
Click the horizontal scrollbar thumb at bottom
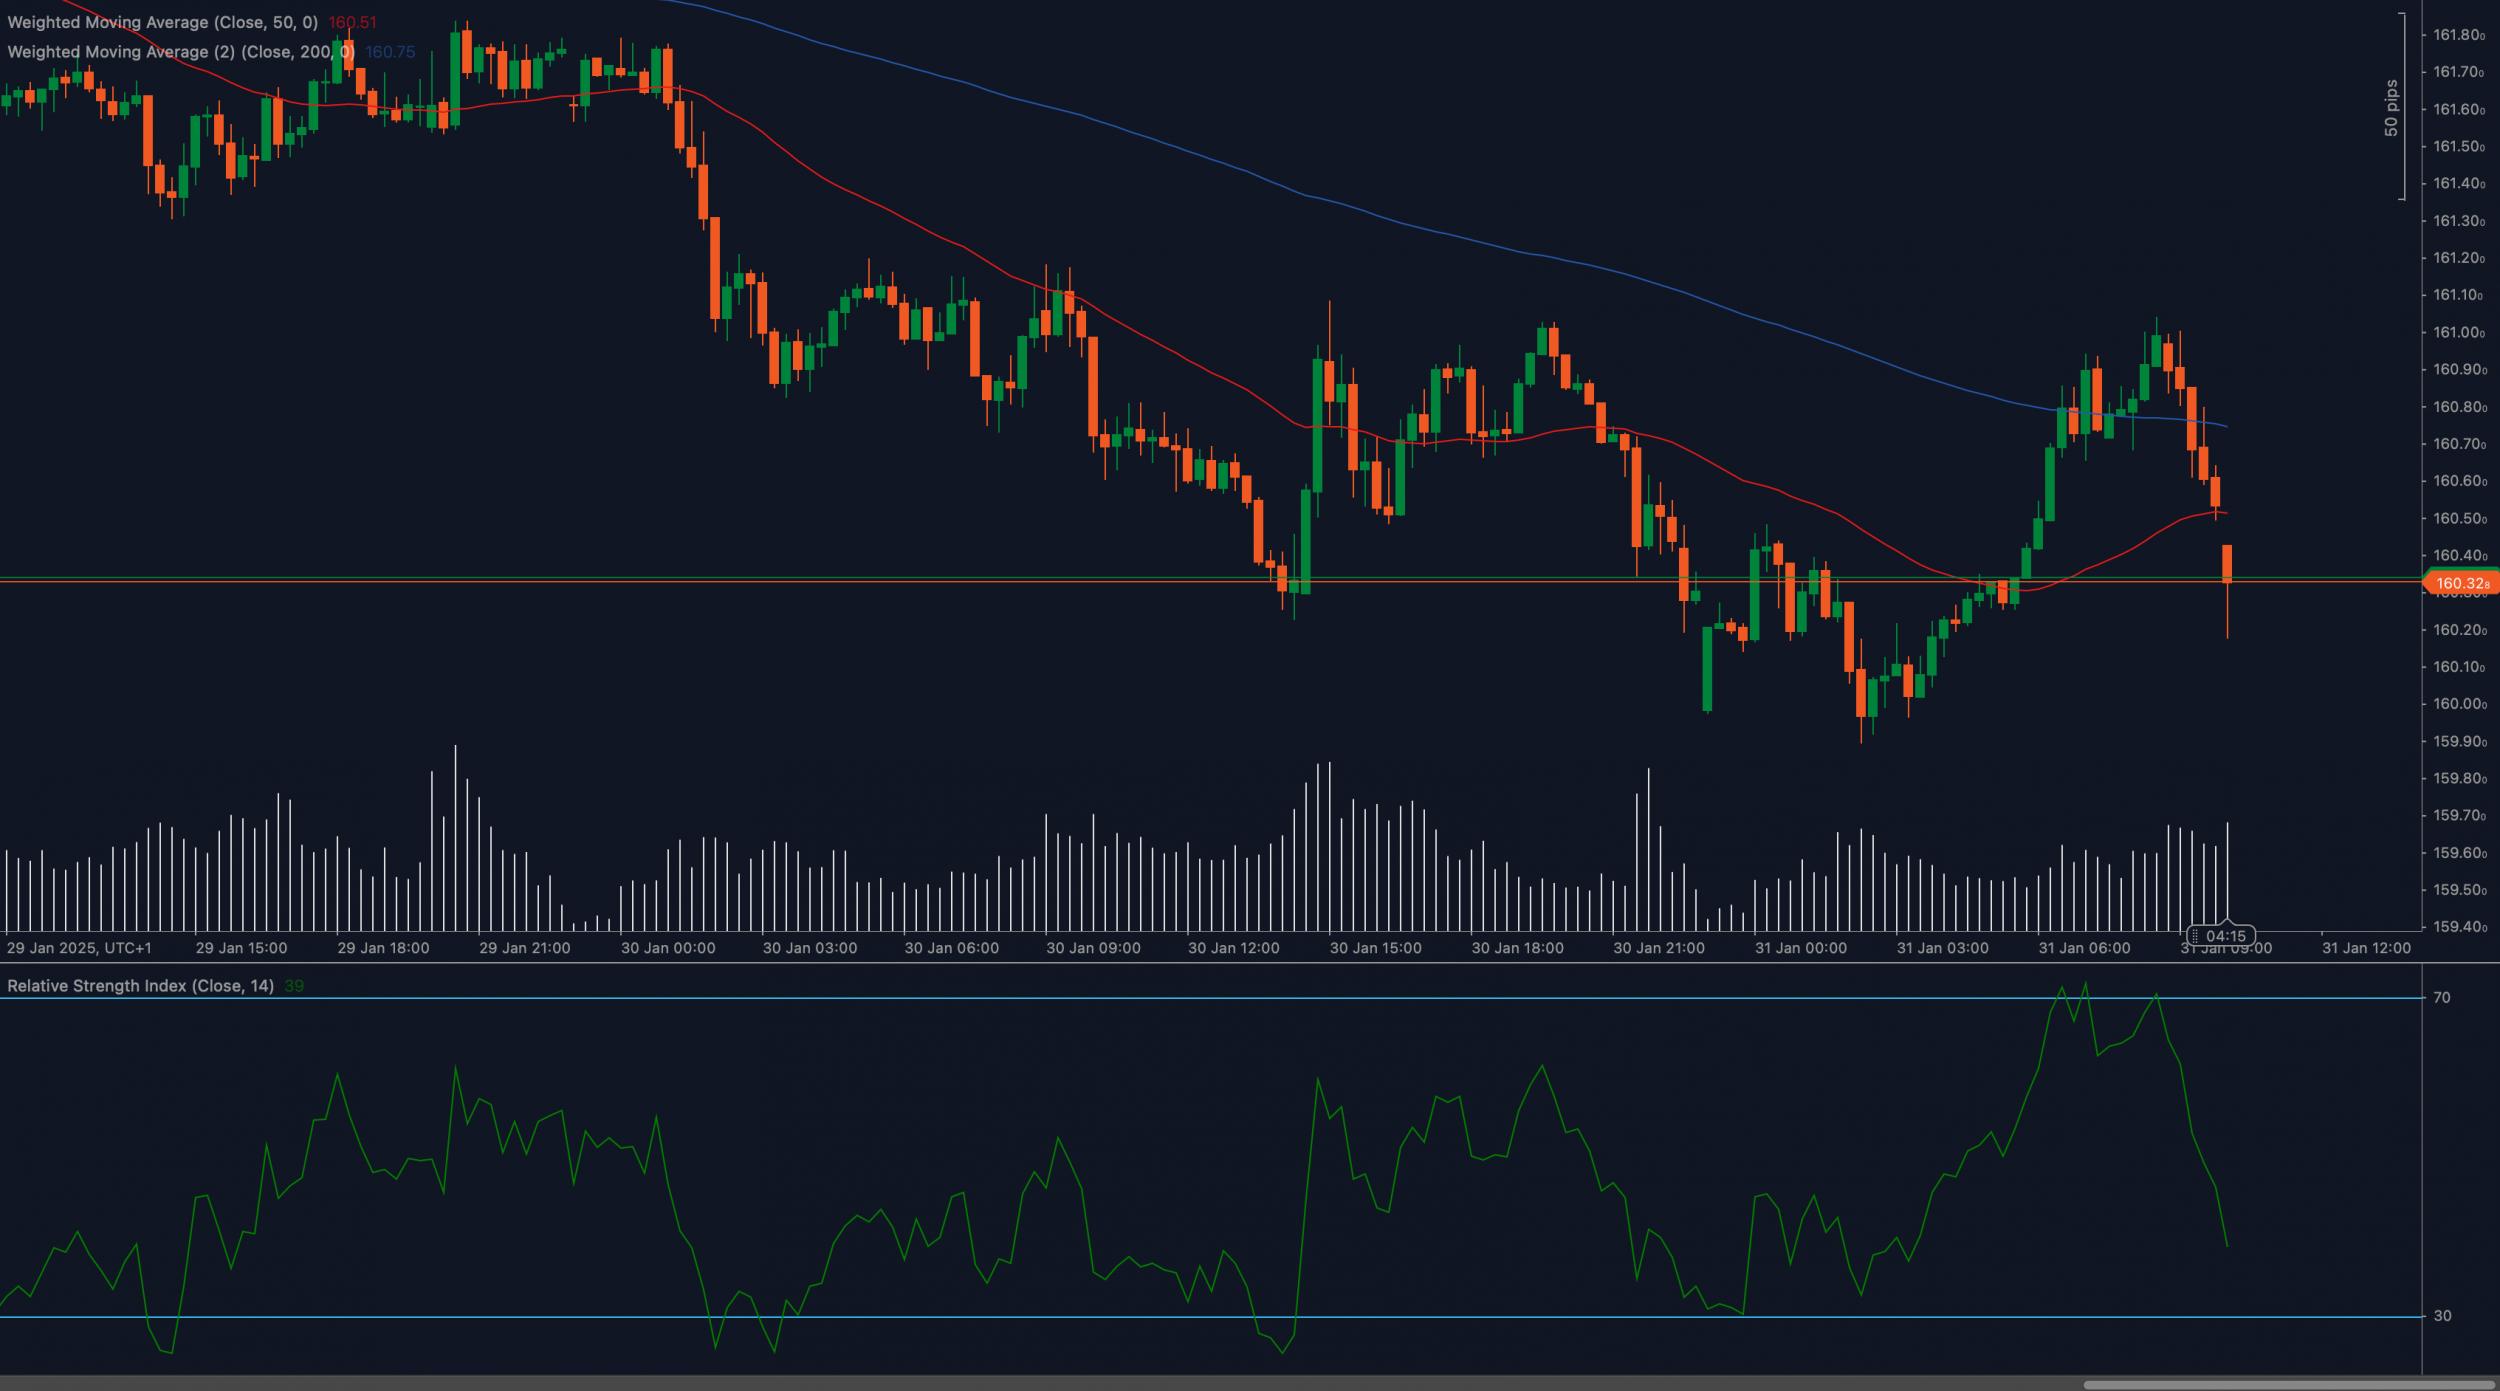coord(2289,1384)
